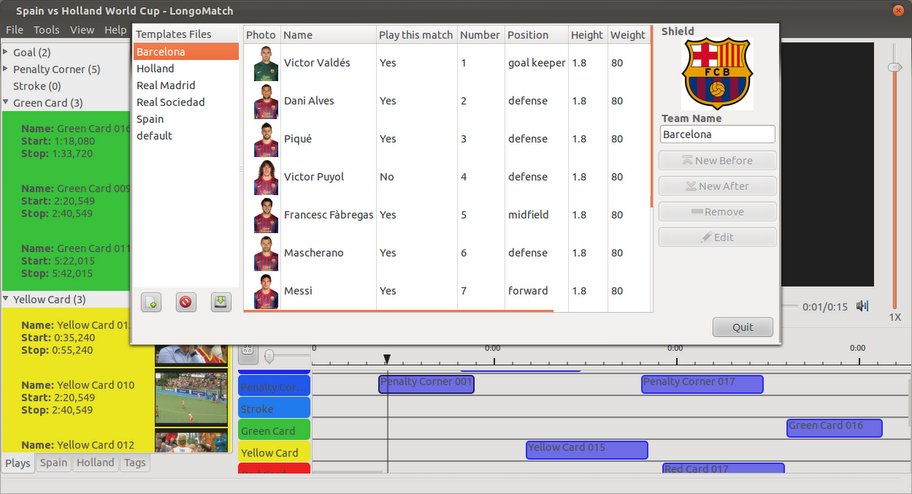The width and height of the screenshot is (912, 494).
Task: Click the New After button
Action: (x=717, y=186)
